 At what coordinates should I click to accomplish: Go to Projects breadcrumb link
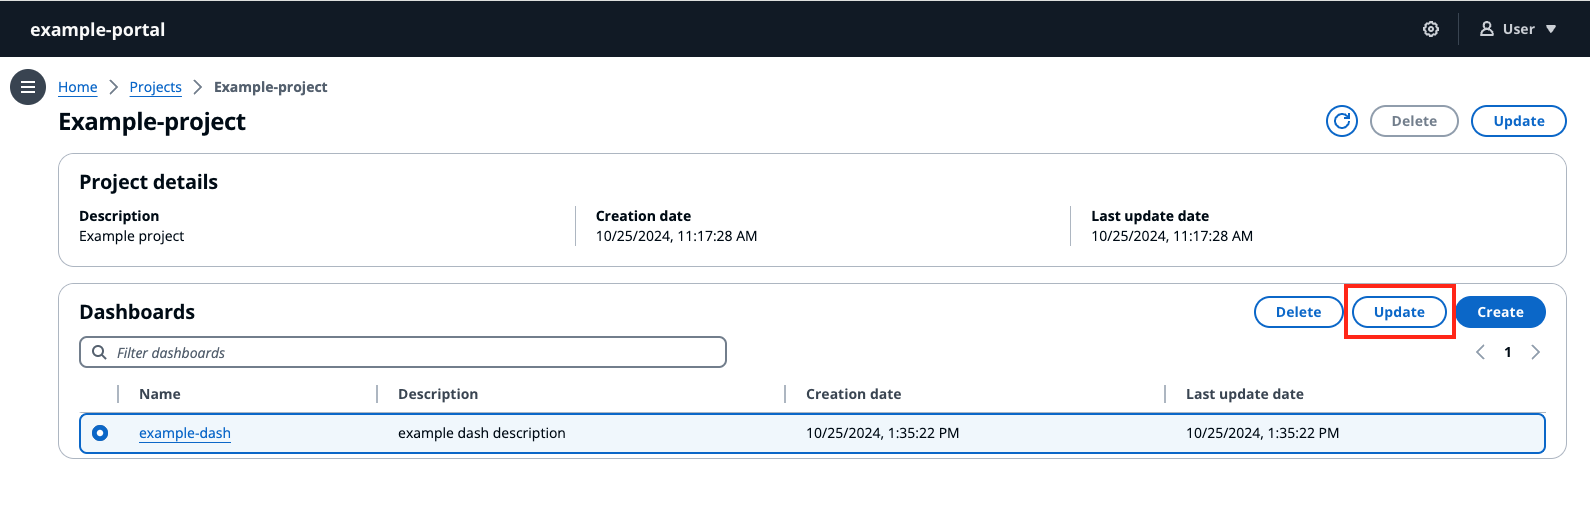[156, 87]
